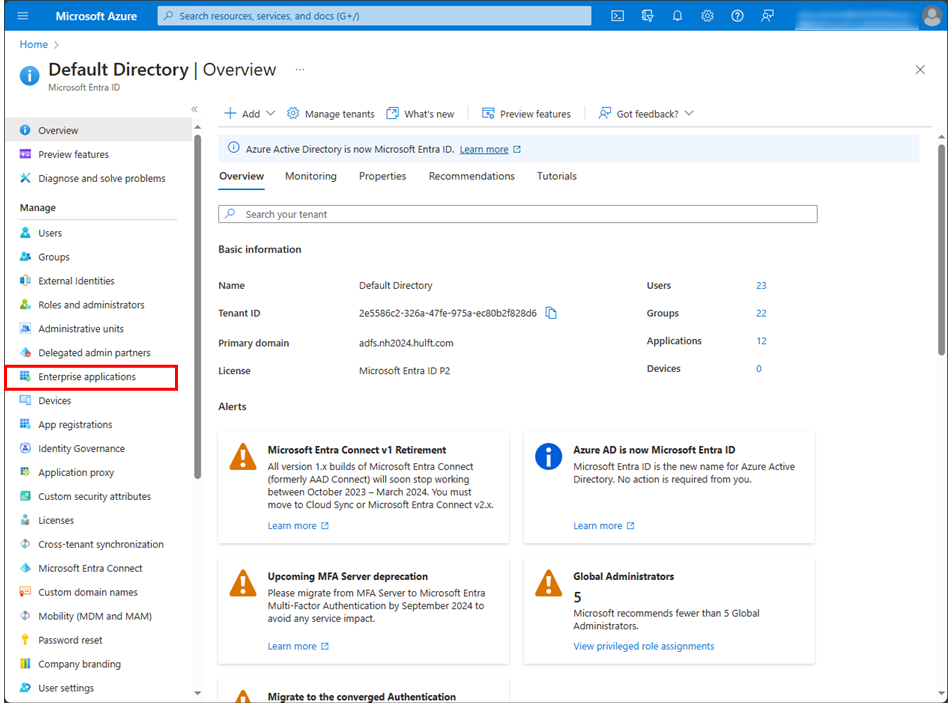
Task: Switch to the Recommendations tab
Action: click(x=472, y=176)
